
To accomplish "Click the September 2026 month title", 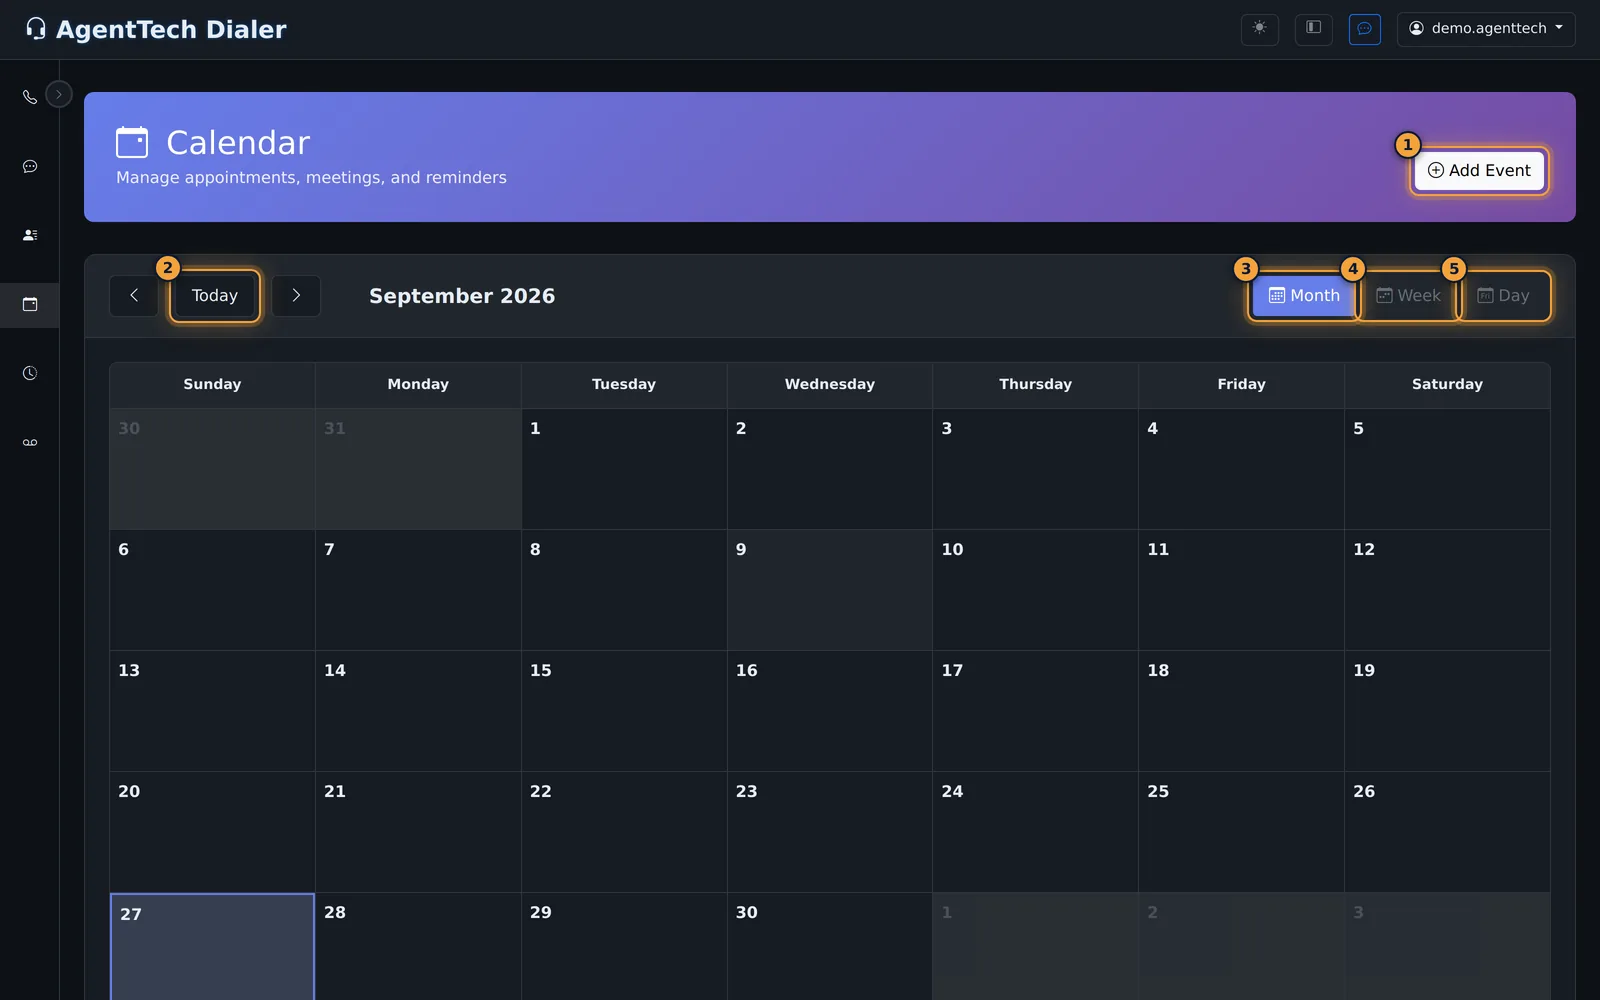I will click(462, 296).
